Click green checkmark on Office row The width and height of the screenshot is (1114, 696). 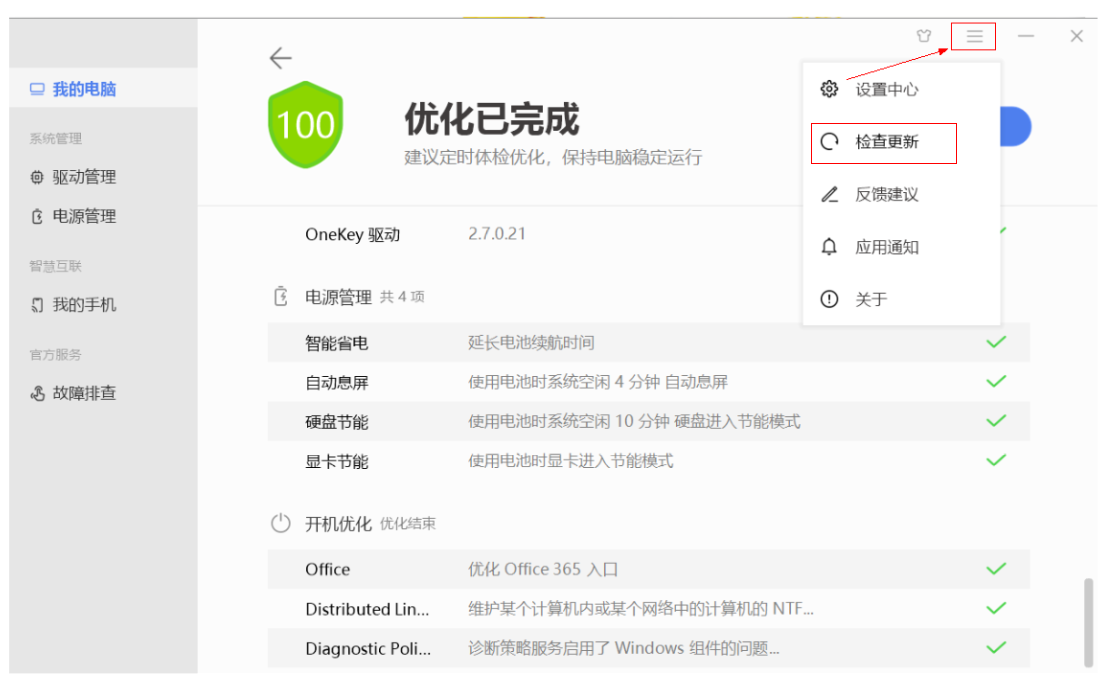[996, 568]
